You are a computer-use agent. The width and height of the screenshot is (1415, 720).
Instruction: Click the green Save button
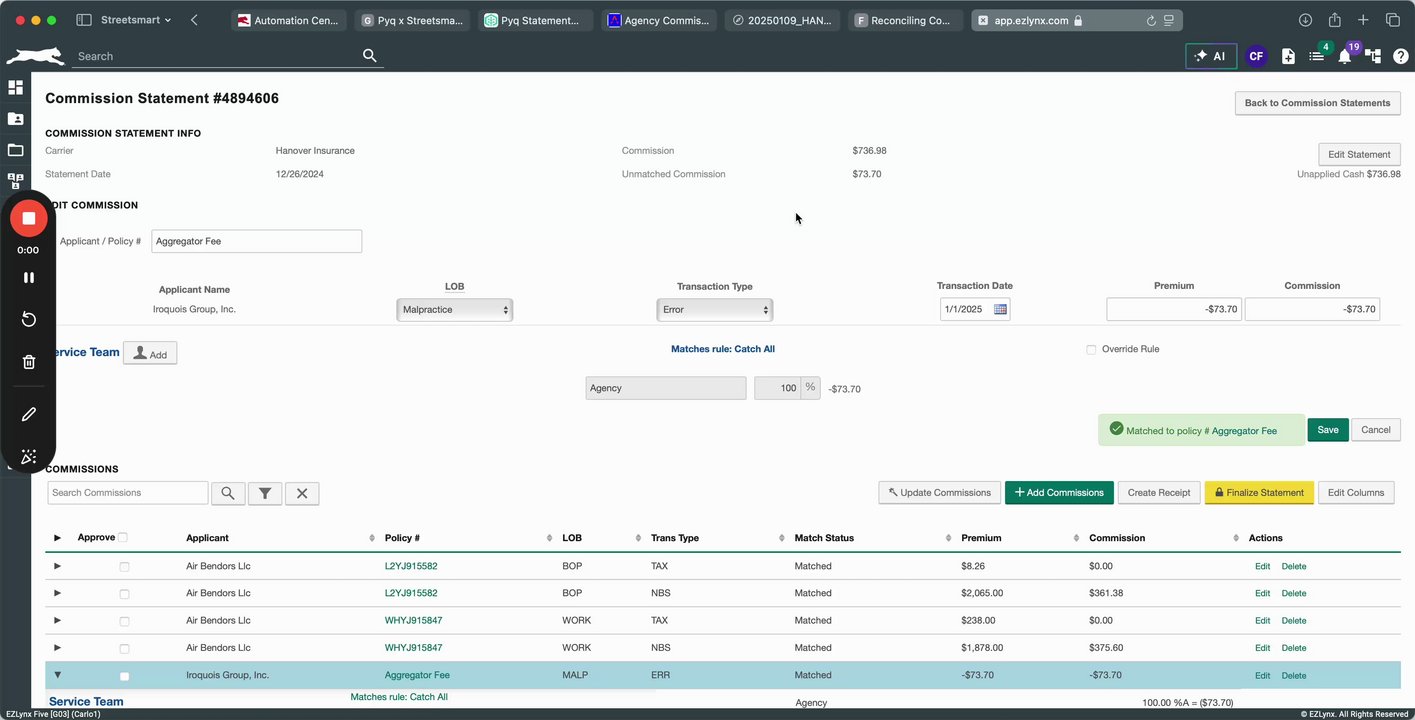(x=1328, y=430)
